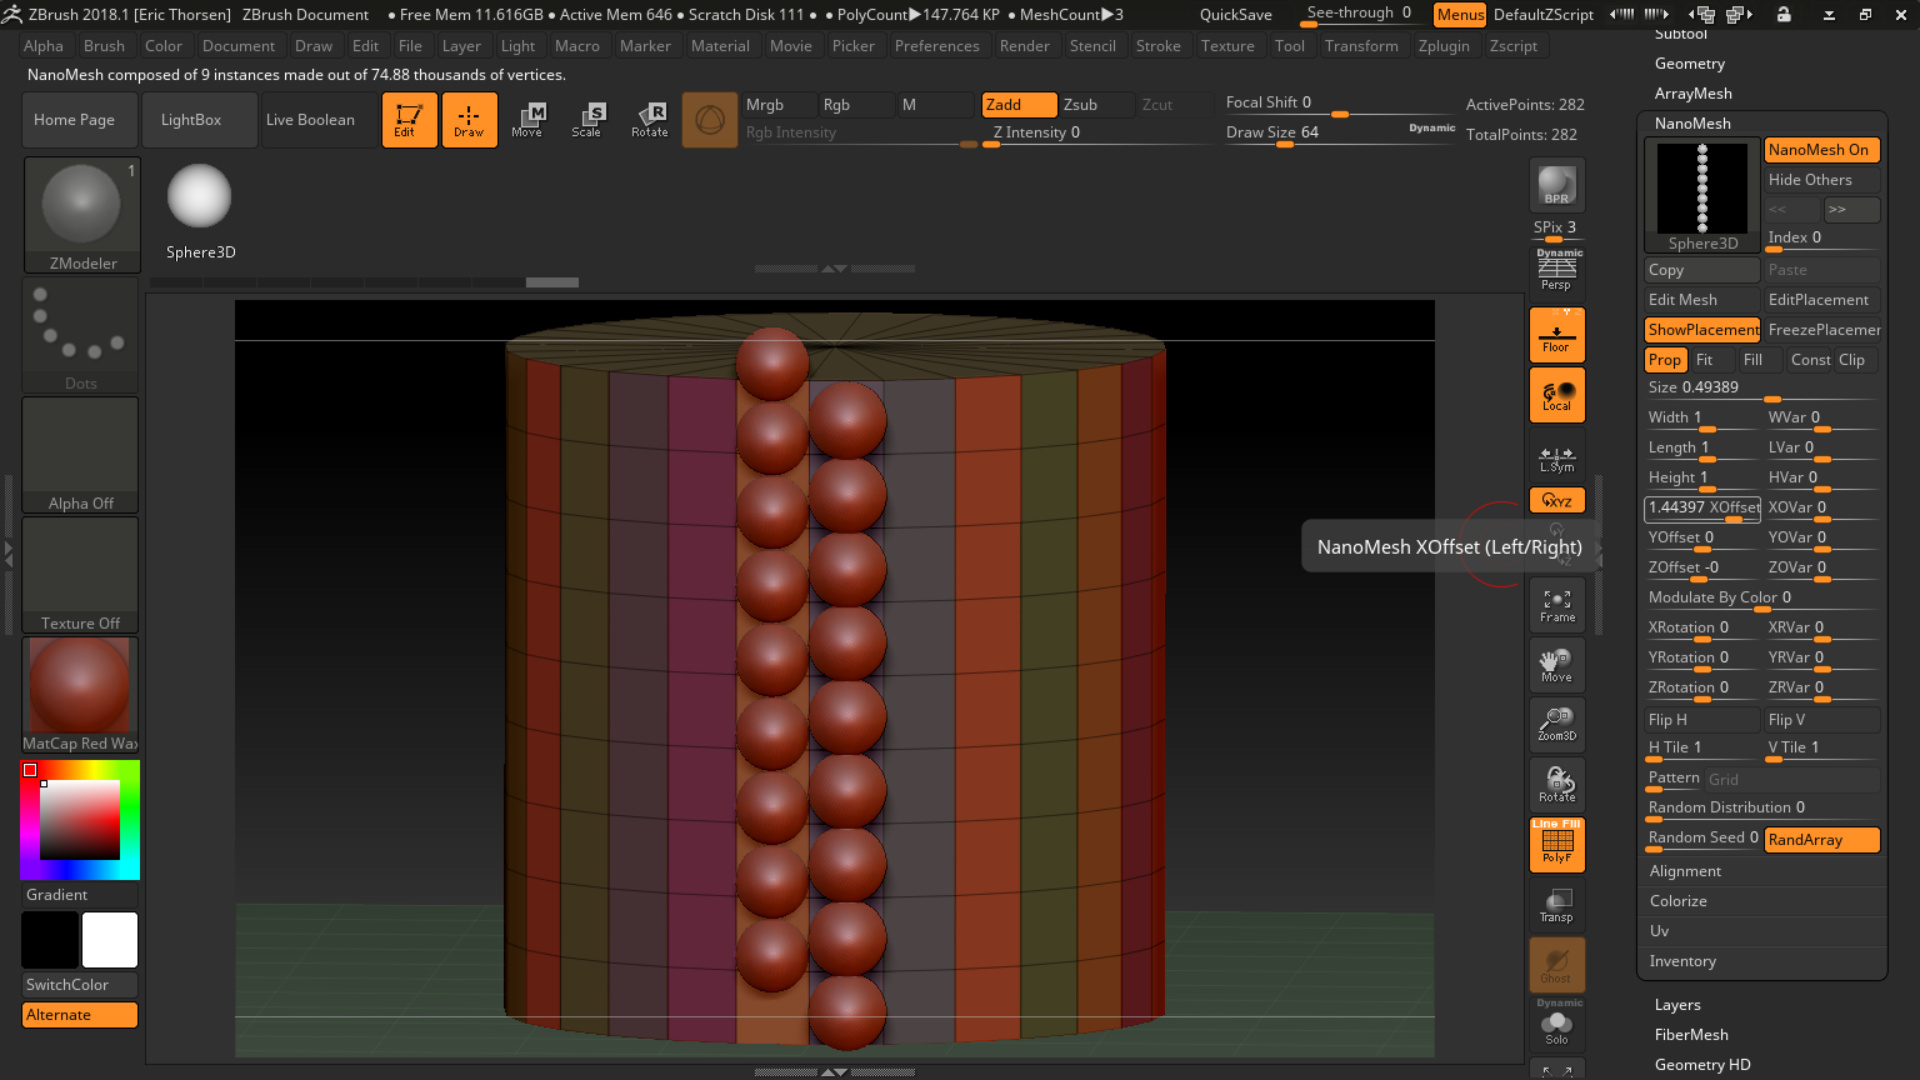Open the Alpha menu
This screenshot has height=1080, width=1920.
43,46
